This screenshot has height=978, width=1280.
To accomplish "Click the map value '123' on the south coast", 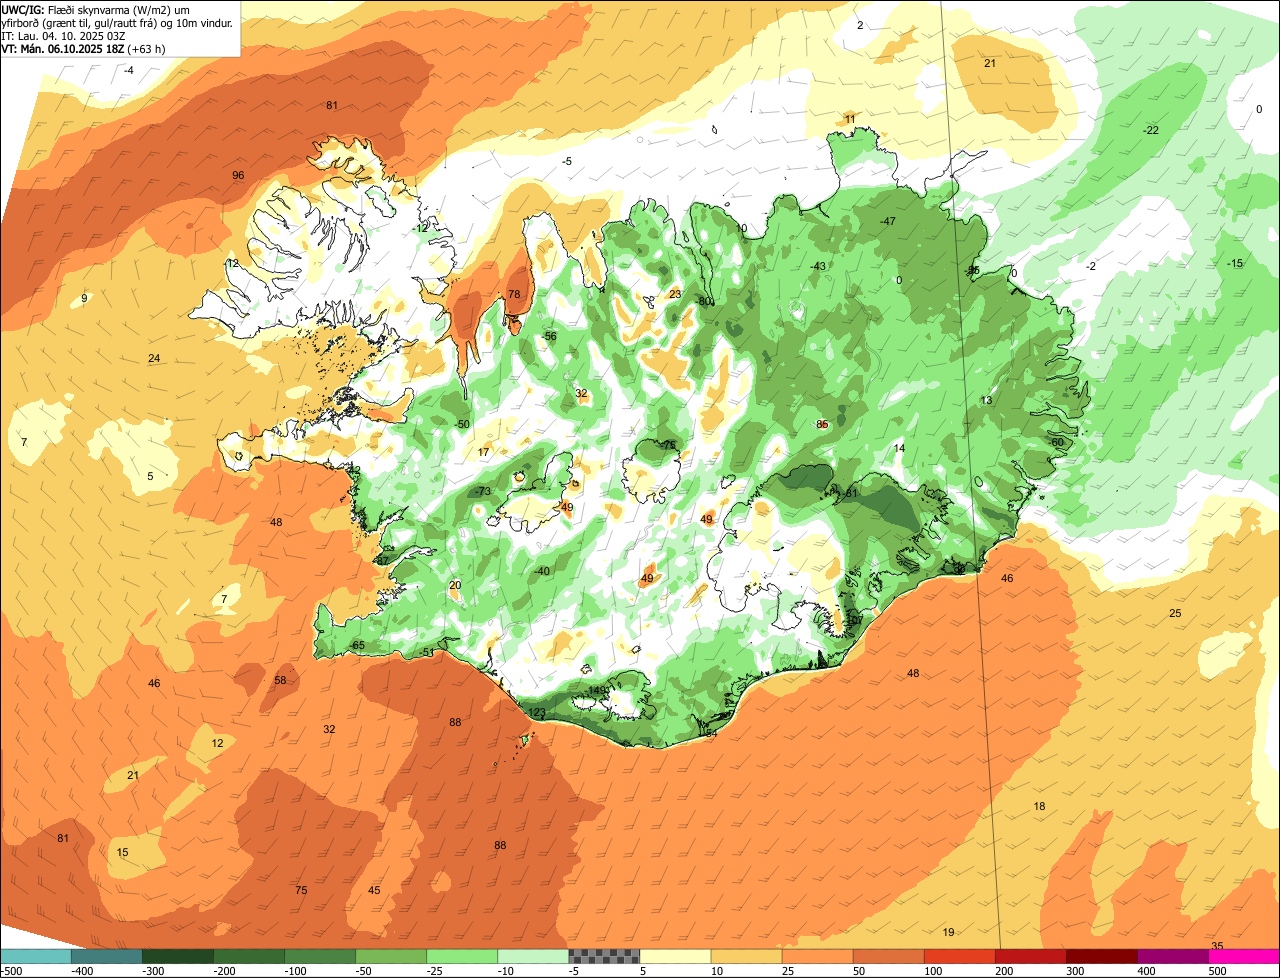I will [x=537, y=712].
